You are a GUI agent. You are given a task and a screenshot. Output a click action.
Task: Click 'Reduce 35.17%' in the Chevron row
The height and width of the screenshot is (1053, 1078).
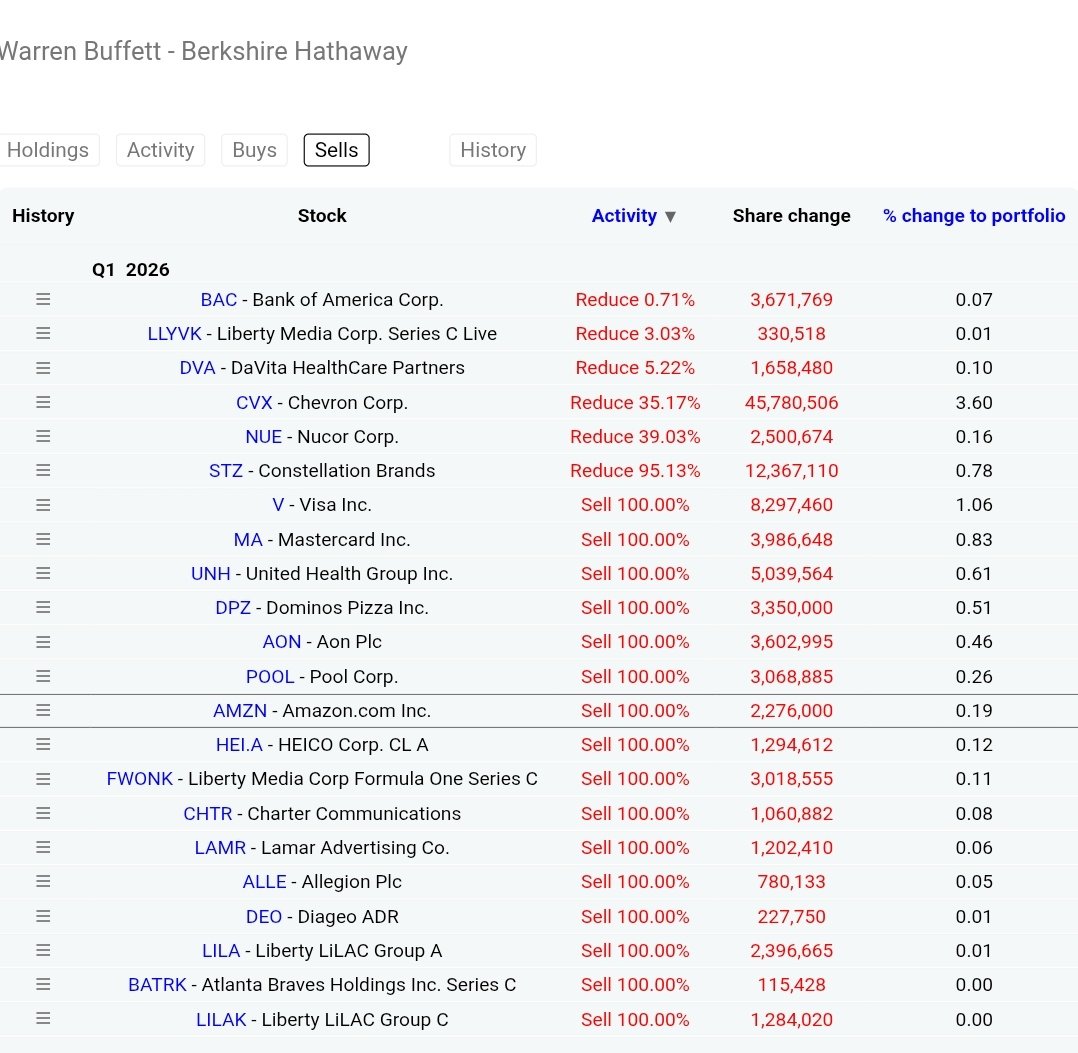(635, 403)
